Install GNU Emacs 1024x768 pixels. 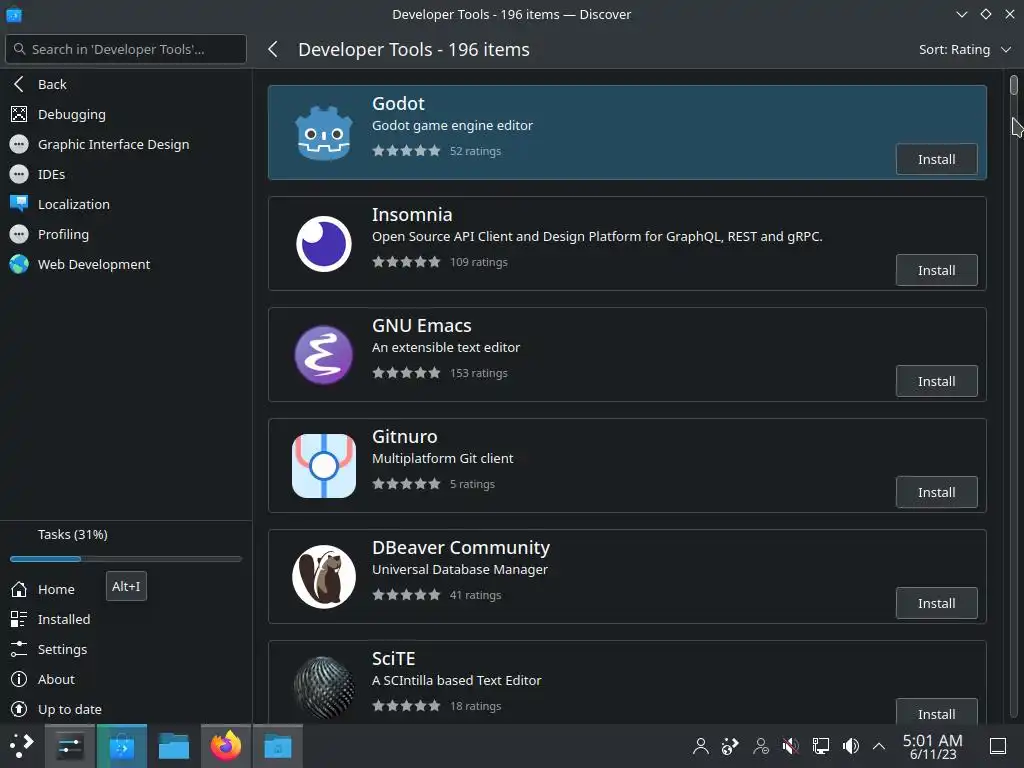click(x=936, y=381)
